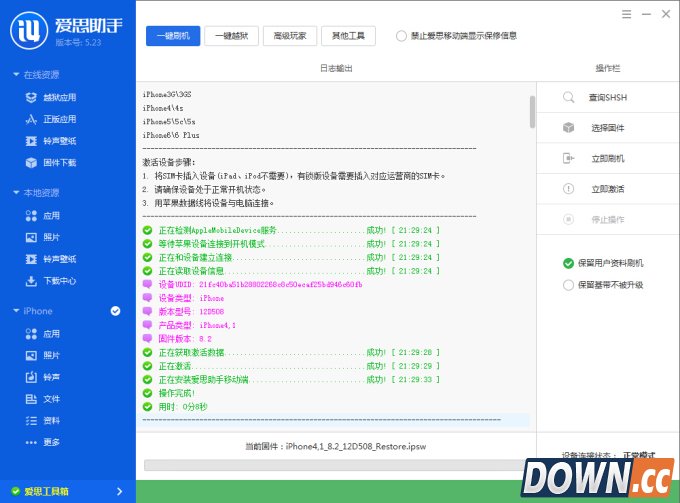Collapse the iPhone device section

(16, 311)
